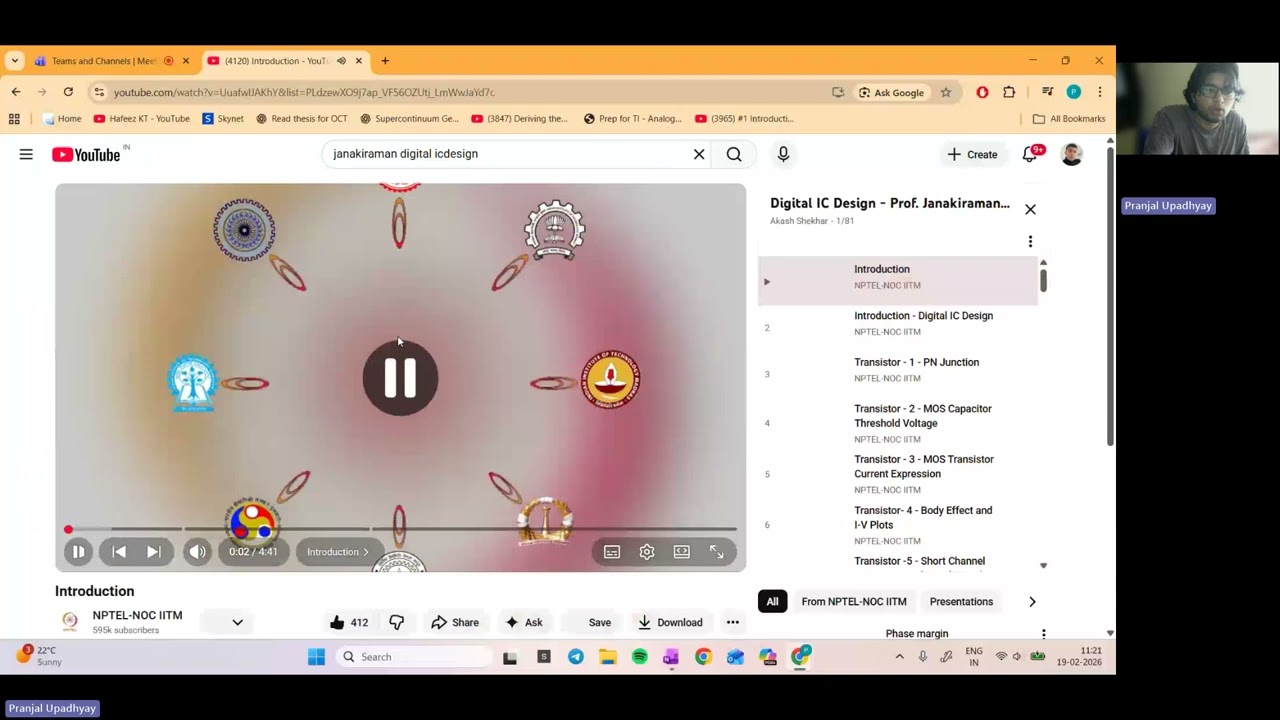Open the NPTEL-NOC IITM channel name
1280x720 pixels.
[137, 615]
